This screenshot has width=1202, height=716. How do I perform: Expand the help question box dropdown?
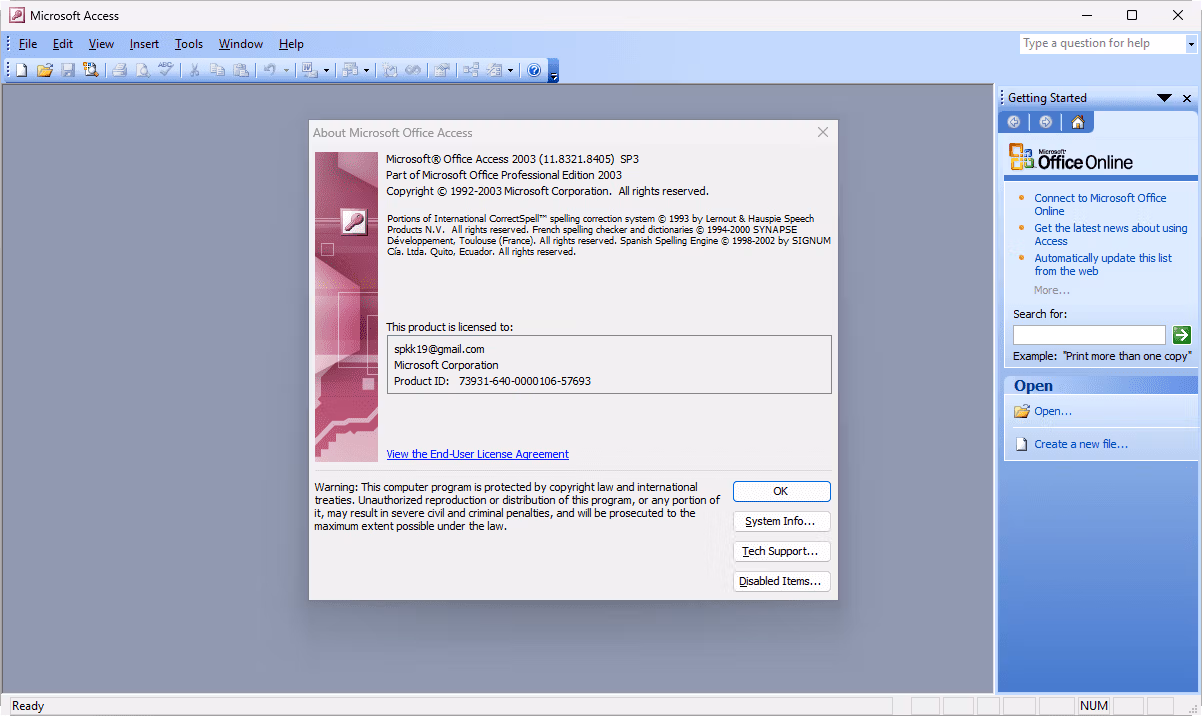coord(1190,44)
